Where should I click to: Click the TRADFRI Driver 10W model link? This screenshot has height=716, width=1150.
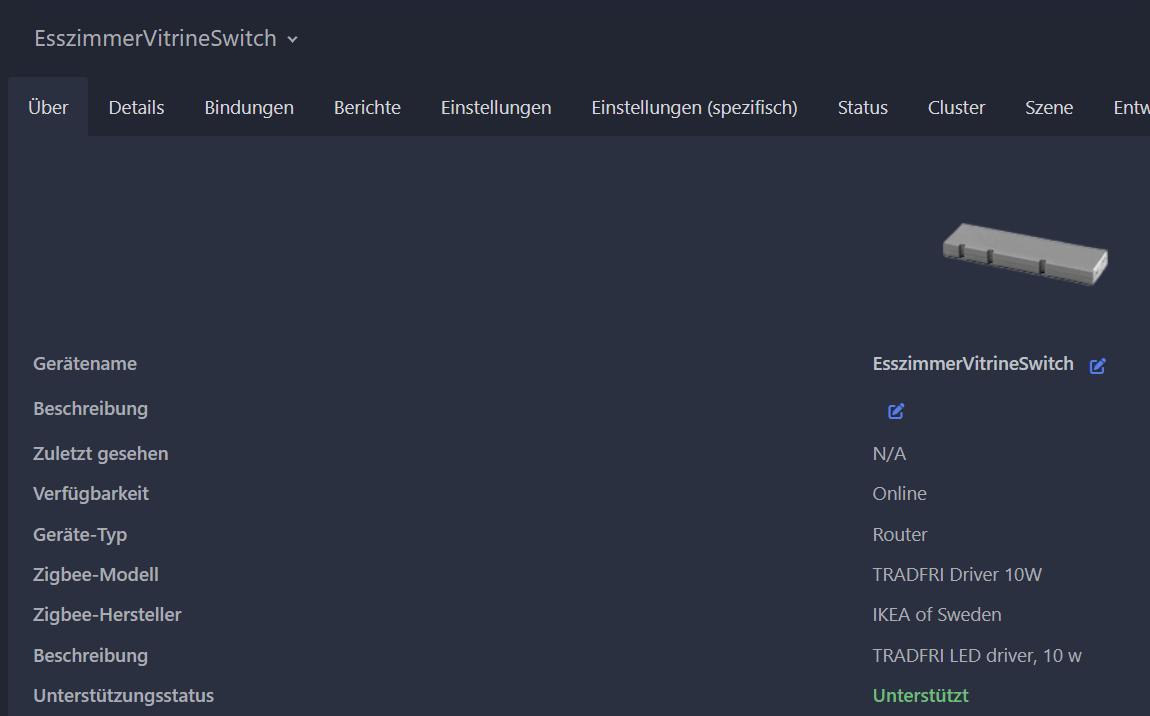(x=957, y=574)
